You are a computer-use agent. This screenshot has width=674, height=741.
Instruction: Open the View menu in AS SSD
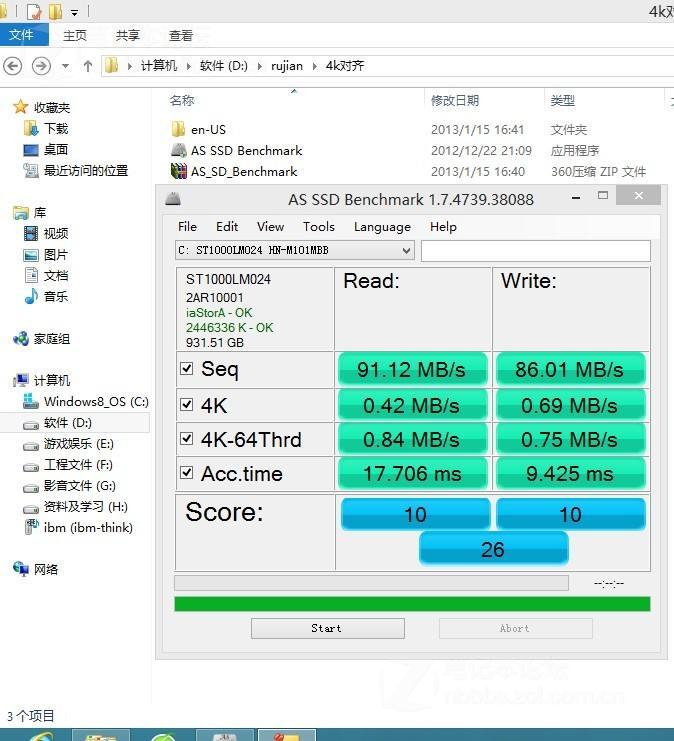coord(270,227)
